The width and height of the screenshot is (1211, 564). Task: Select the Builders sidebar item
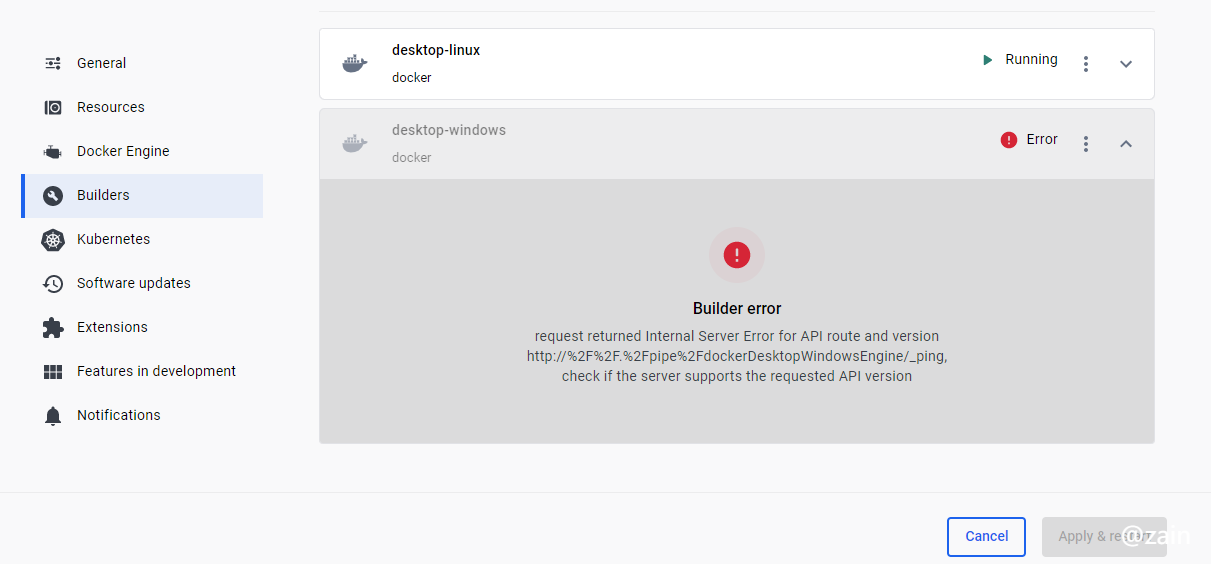pyautogui.click(x=142, y=195)
